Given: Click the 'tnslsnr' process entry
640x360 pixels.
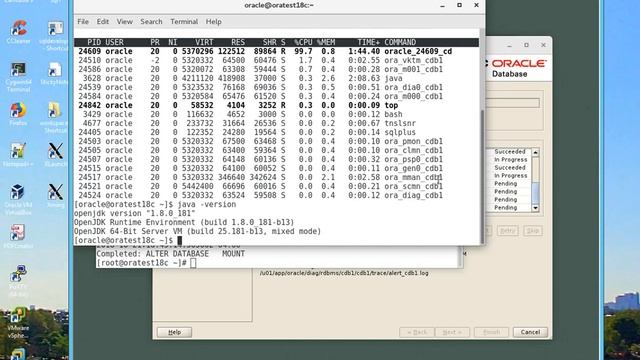Looking at the screenshot, I should tap(400, 123).
